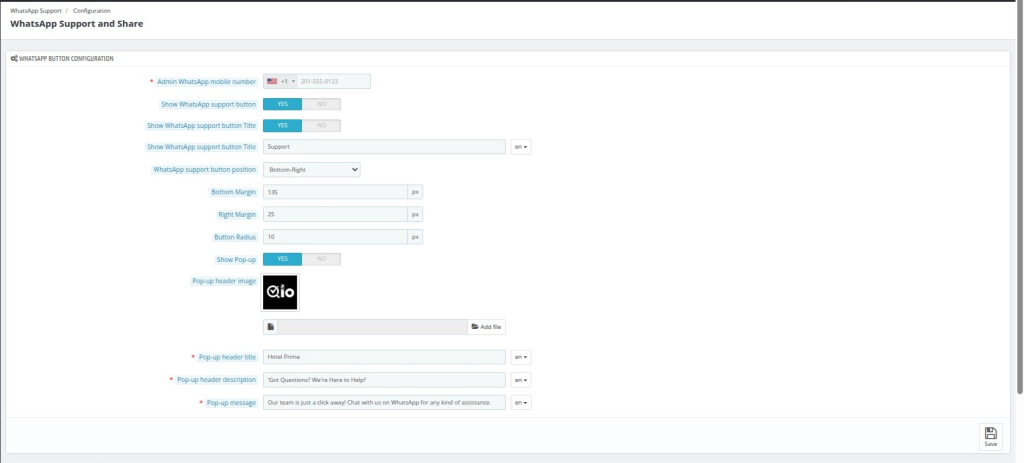Click the Right Margin field showing 25
The image size is (1024, 463).
tap(336, 214)
